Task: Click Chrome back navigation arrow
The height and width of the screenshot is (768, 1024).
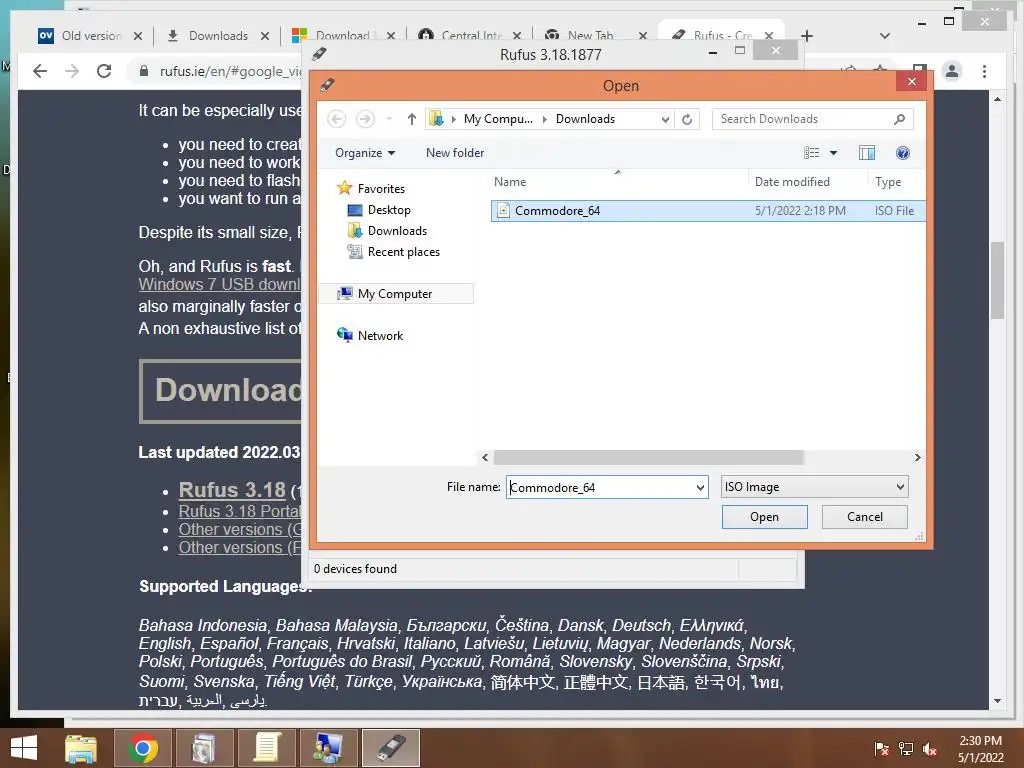Action: click(x=40, y=71)
